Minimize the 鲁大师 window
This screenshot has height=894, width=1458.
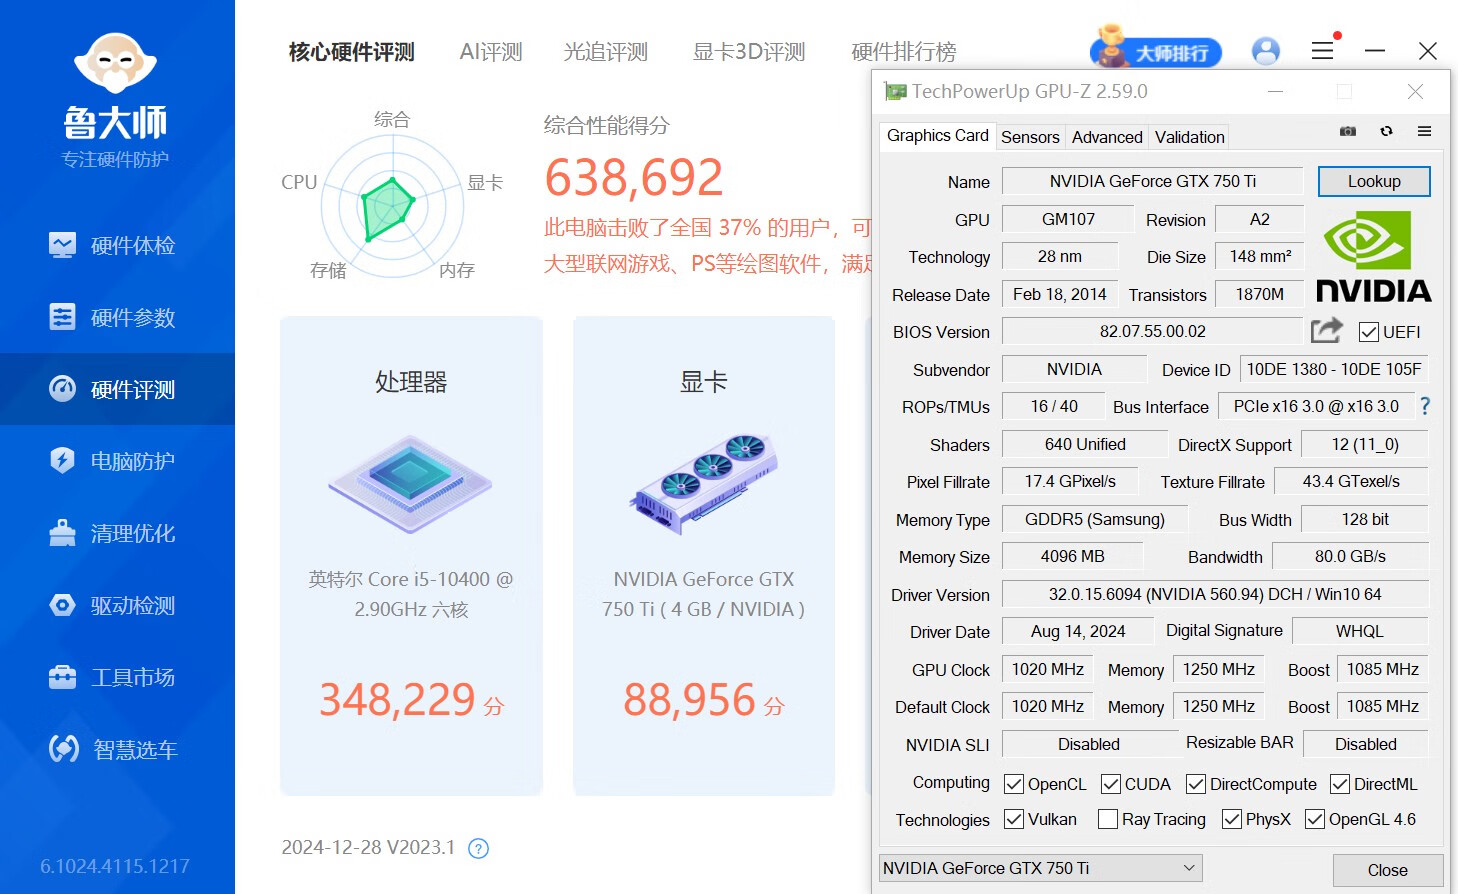[1375, 50]
